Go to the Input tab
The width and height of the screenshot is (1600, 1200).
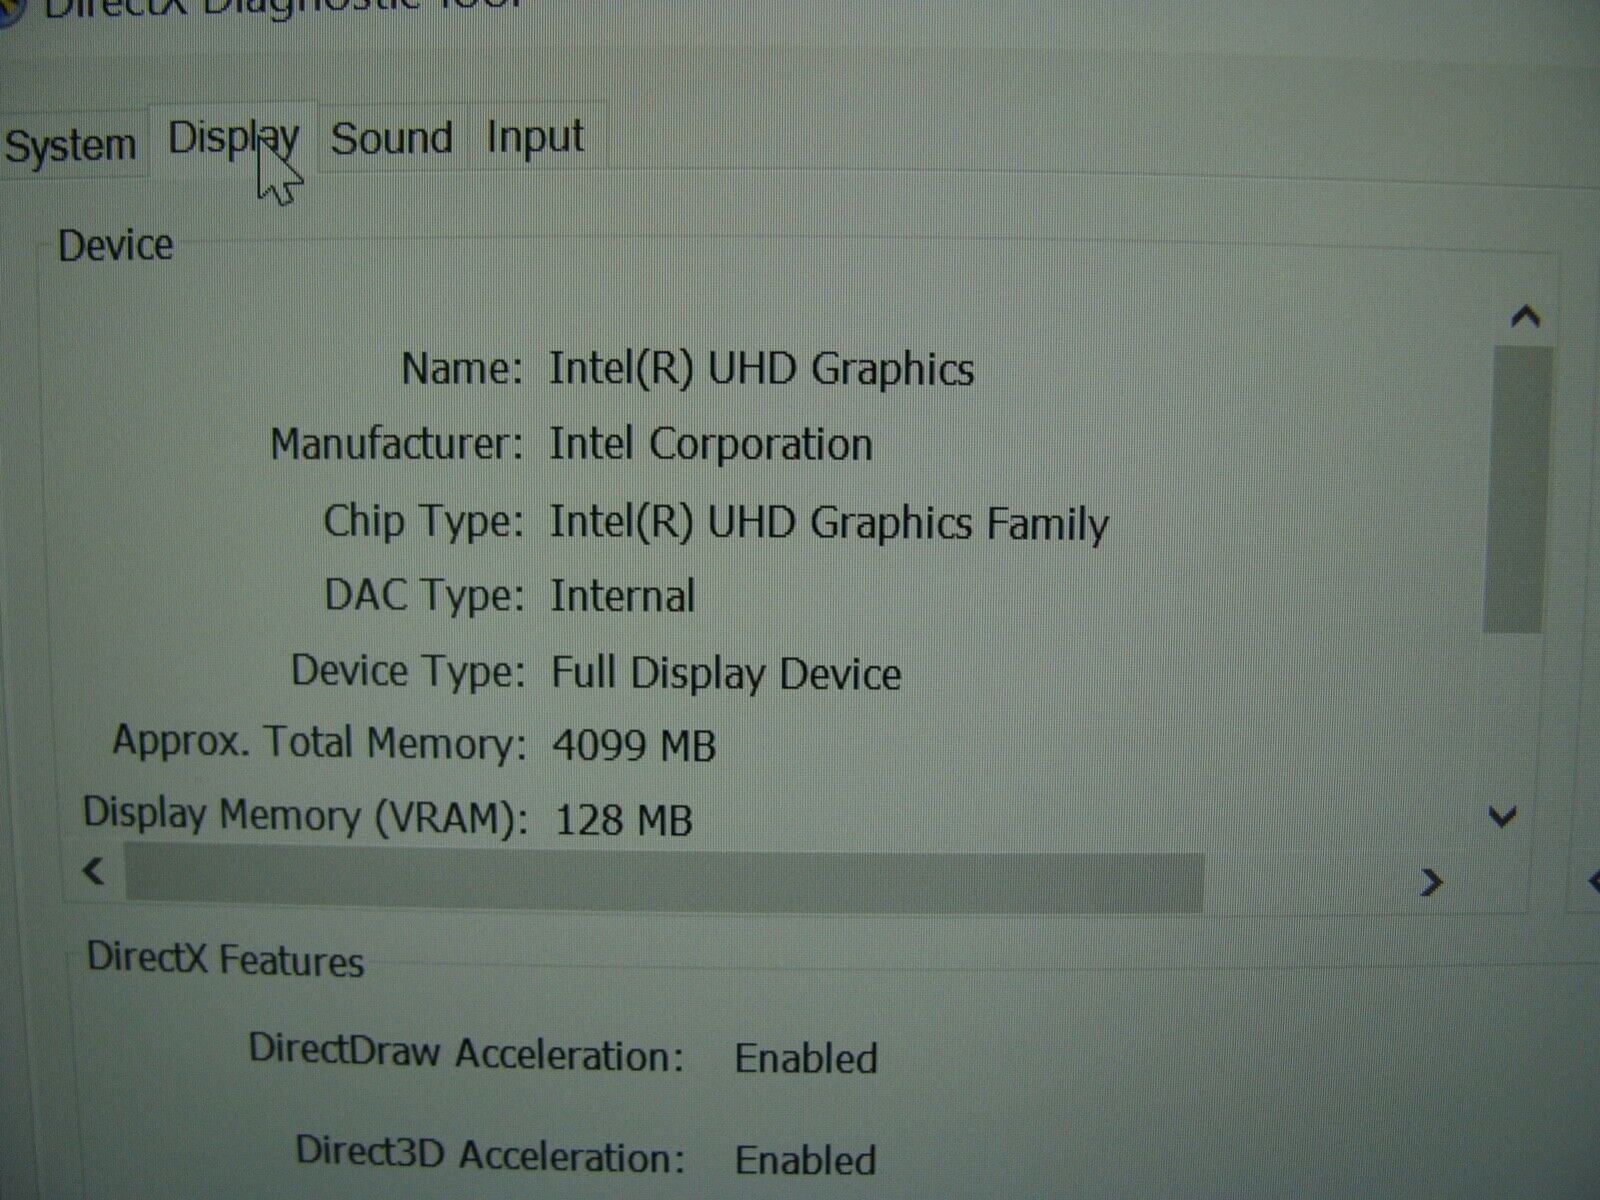tap(535, 137)
